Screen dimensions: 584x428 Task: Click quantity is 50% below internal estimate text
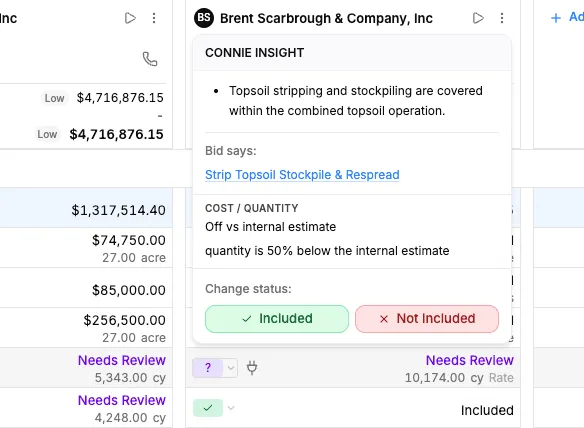click(327, 251)
